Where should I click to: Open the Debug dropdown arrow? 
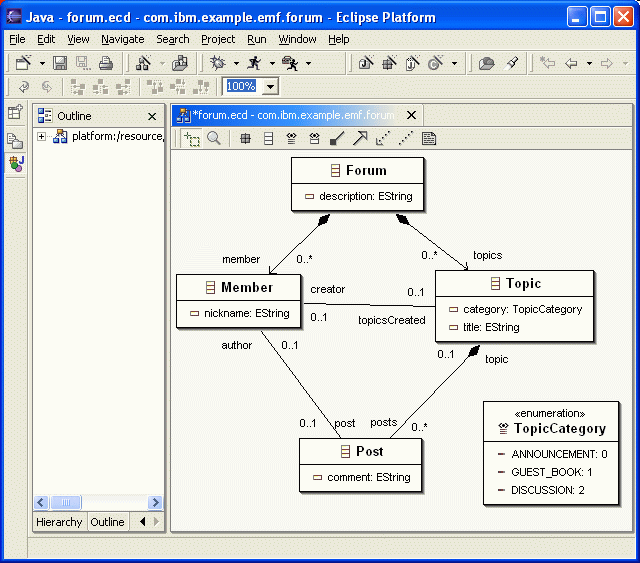236,63
